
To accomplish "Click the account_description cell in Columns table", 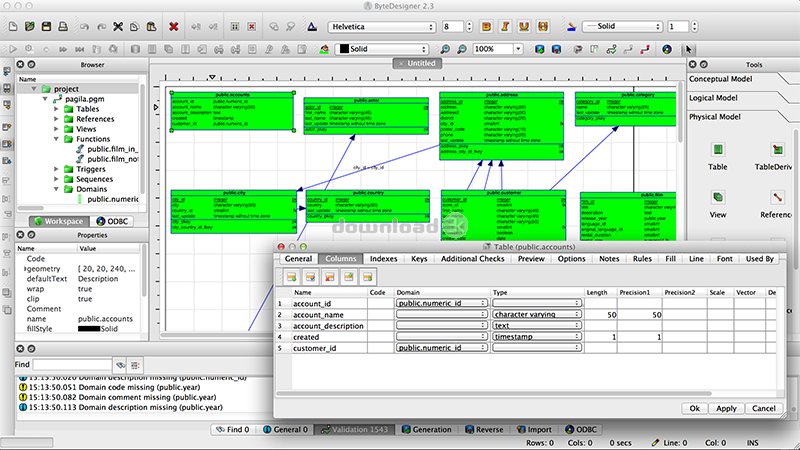I will click(x=328, y=326).
